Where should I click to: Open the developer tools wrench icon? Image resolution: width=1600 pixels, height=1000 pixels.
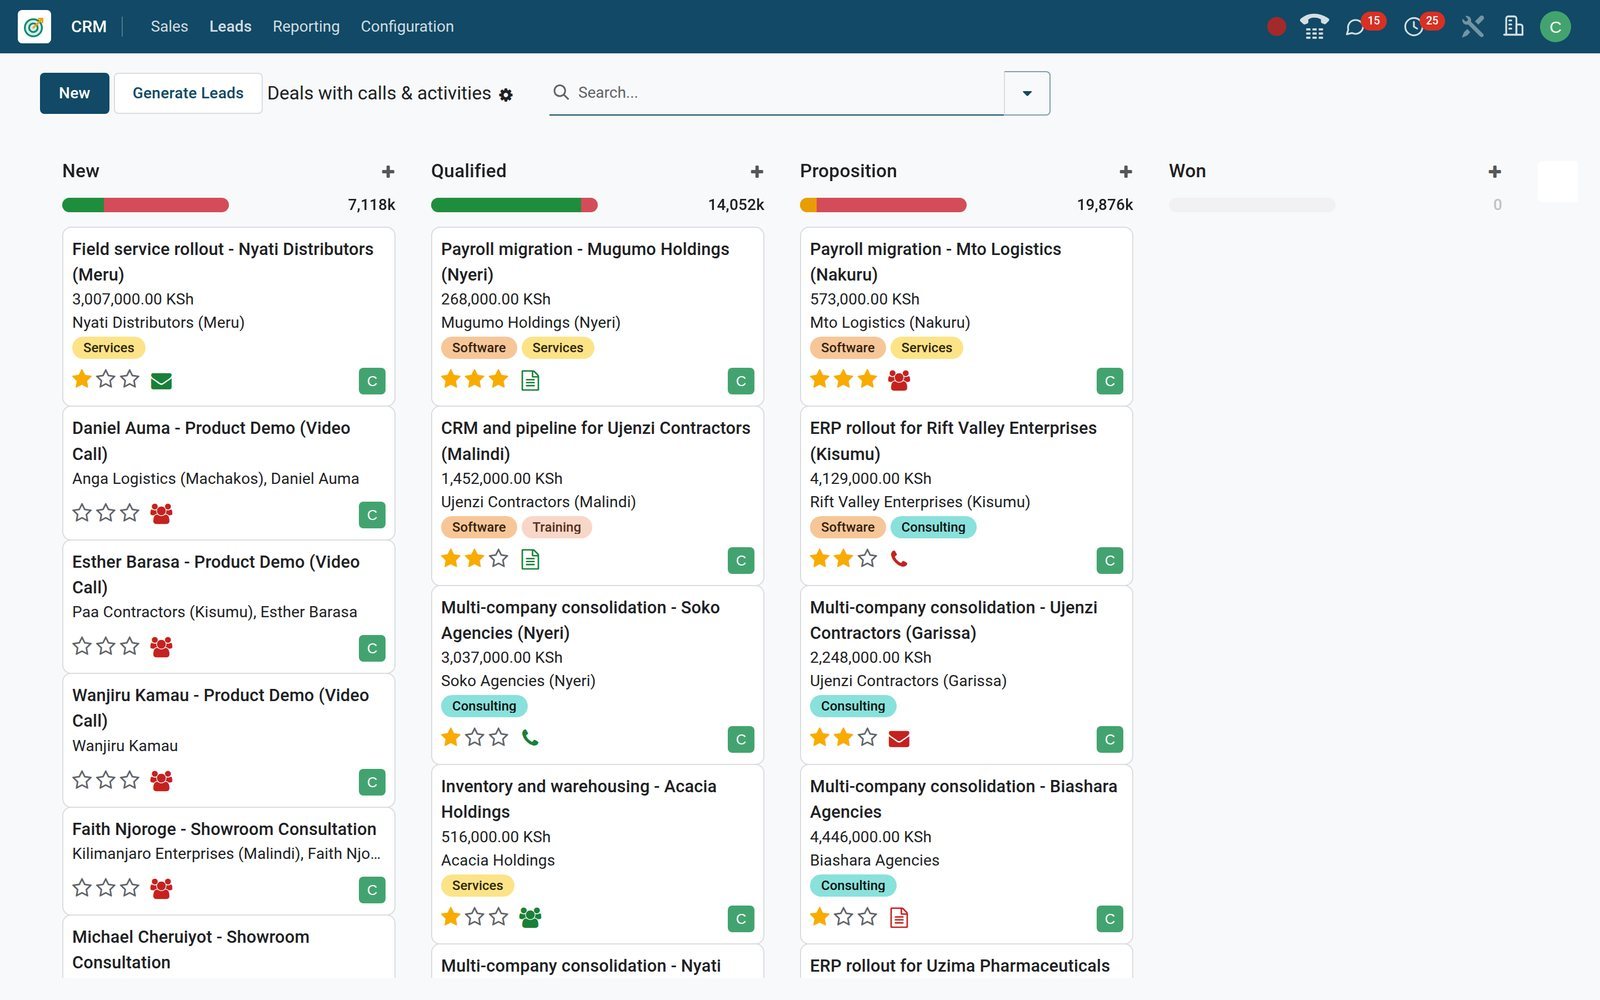pyautogui.click(x=1472, y=27)
